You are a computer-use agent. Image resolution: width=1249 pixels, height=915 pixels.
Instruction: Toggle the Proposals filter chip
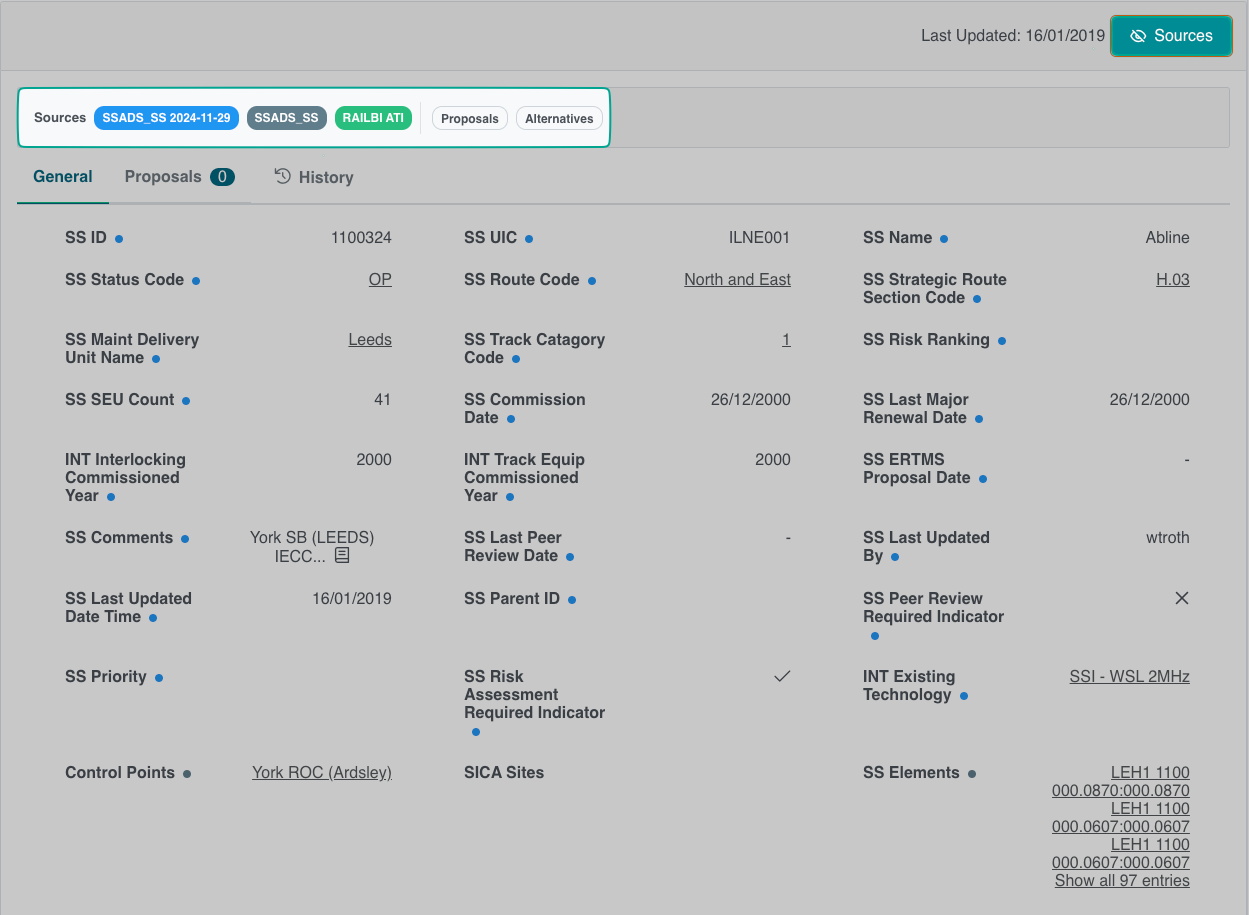[470, 118]
